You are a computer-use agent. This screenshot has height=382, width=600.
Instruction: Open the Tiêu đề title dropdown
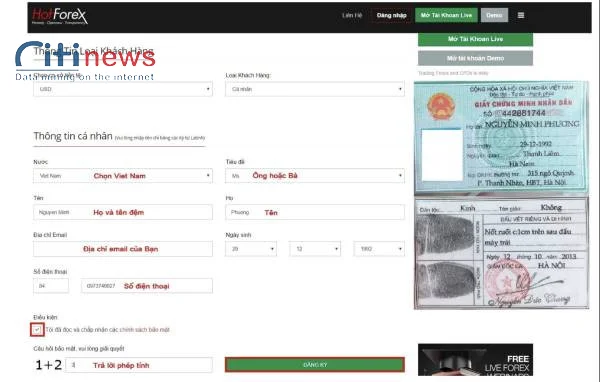[315, 176]
